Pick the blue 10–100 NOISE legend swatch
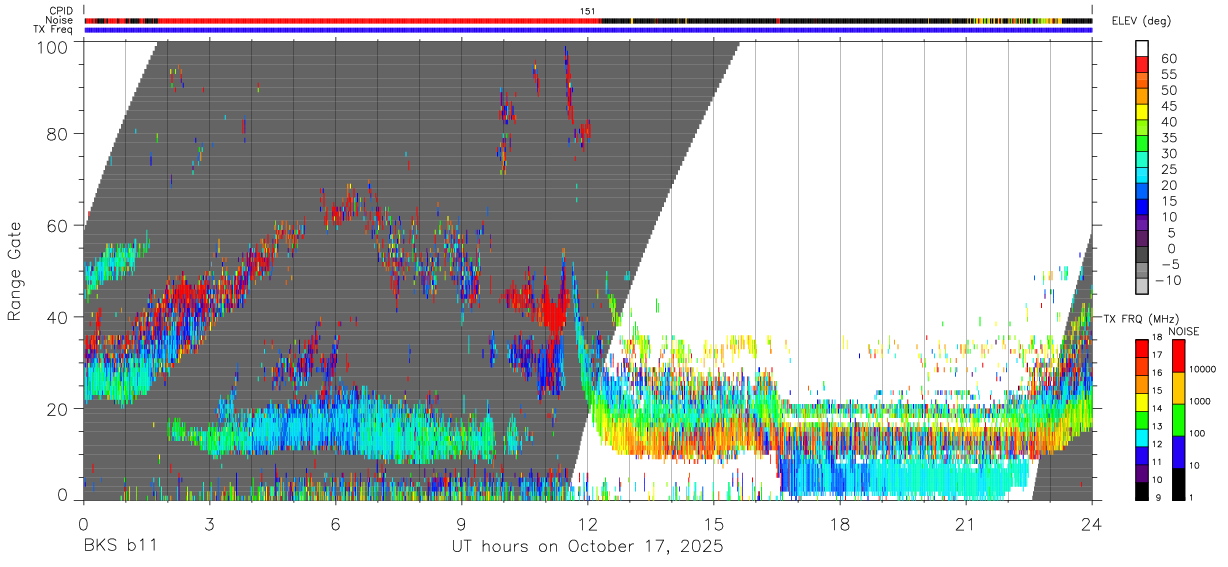Screen dimensions: 1228x567 [x=1179, y=450]
